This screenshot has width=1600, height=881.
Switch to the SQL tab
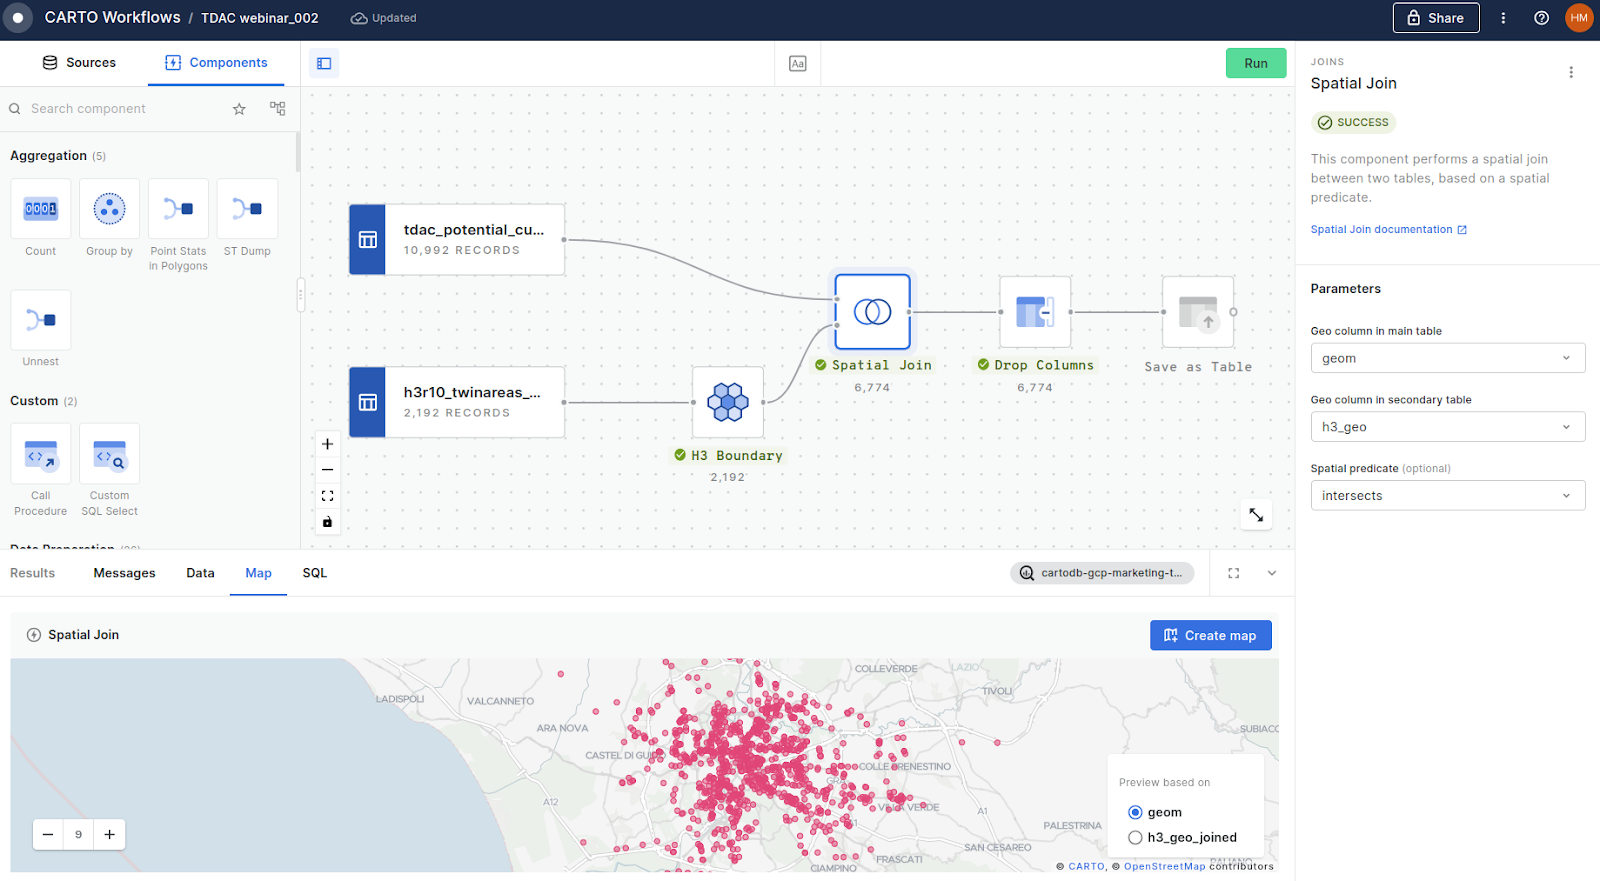[x=315, y=573]
